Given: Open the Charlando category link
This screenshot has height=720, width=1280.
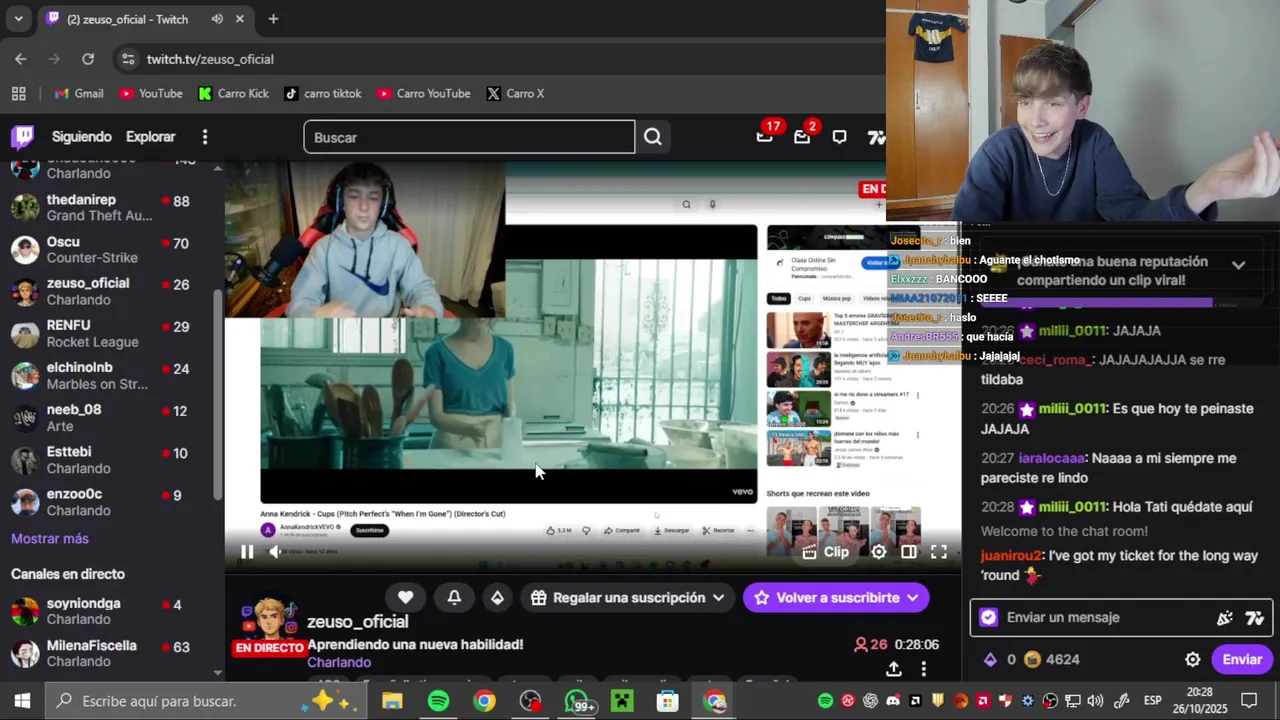Looking at the screenshot, I should point(339,662).
